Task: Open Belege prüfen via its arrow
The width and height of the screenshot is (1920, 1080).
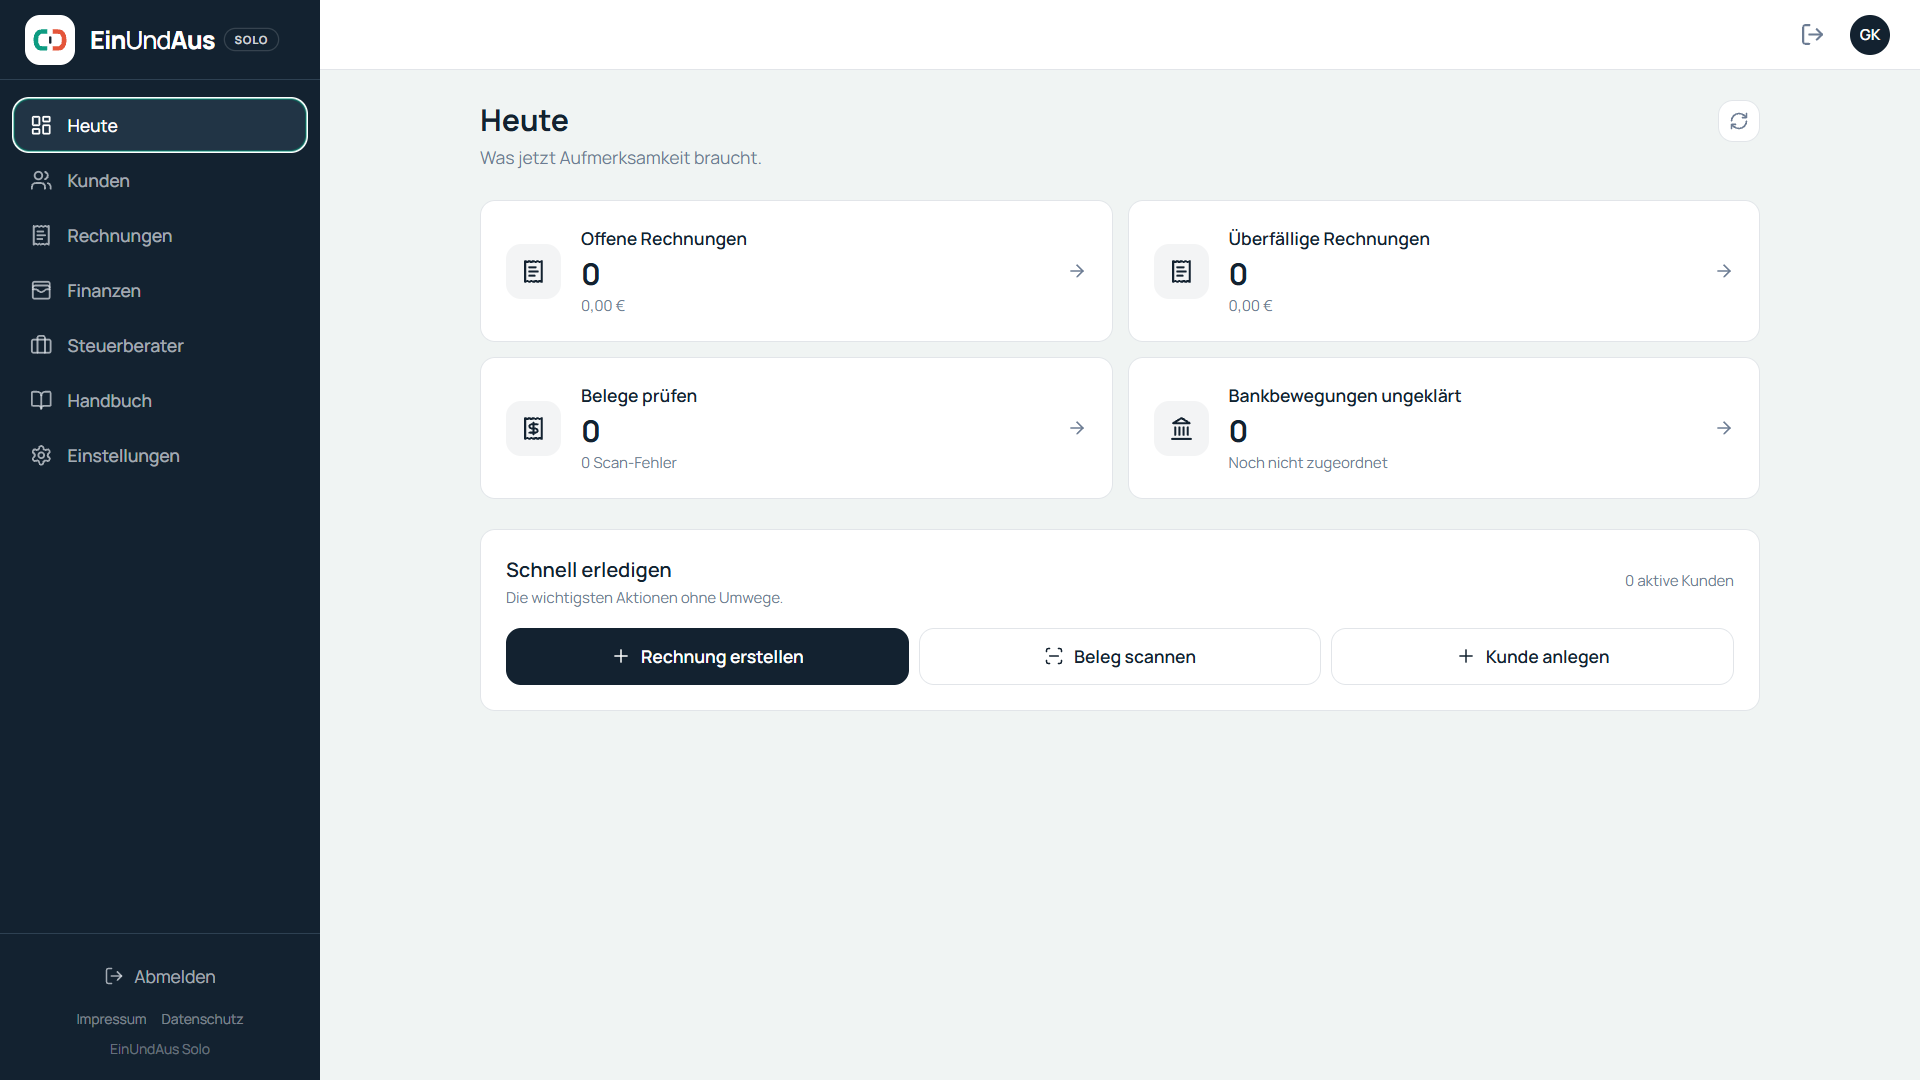Action: (x=1077, y=428)
